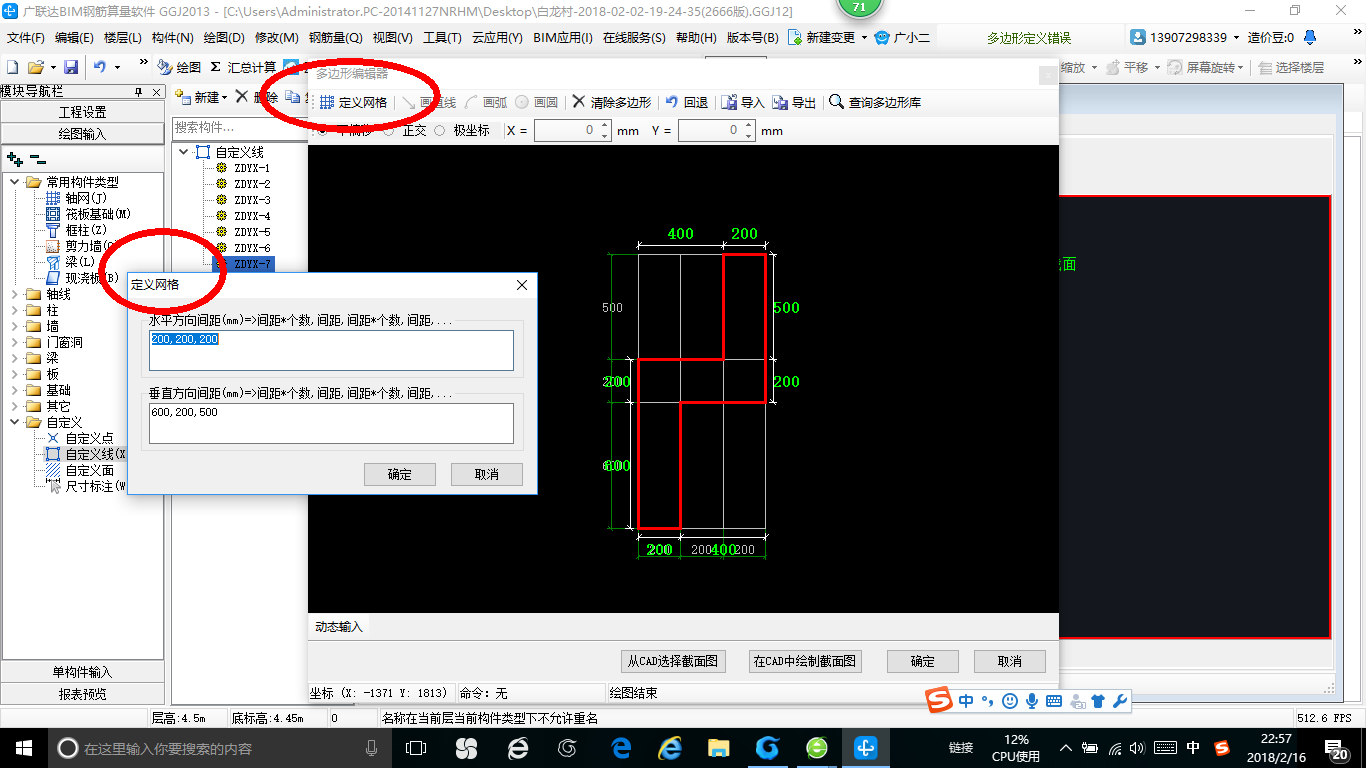
Task: Select the ZDYX-3 component in tree
Action: 252,200
